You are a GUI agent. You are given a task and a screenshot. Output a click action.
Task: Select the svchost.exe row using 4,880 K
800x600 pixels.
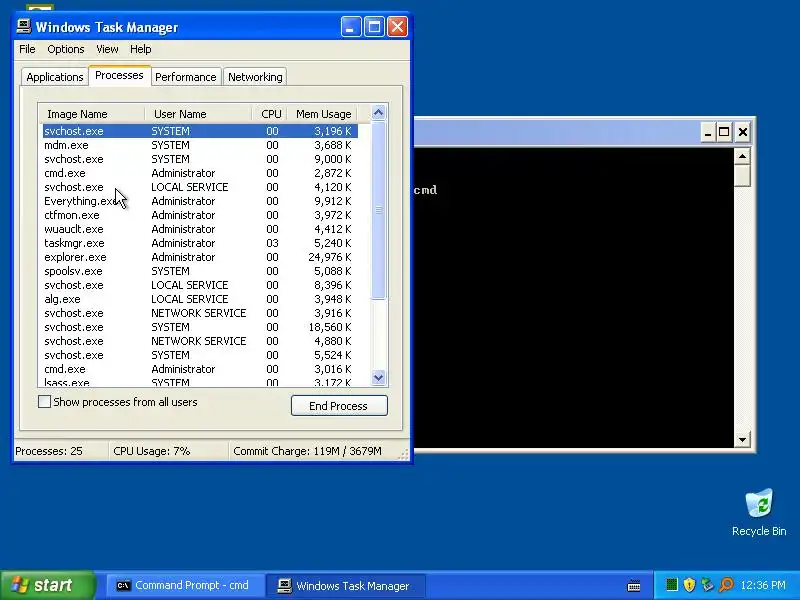click(x=200, y=341)
